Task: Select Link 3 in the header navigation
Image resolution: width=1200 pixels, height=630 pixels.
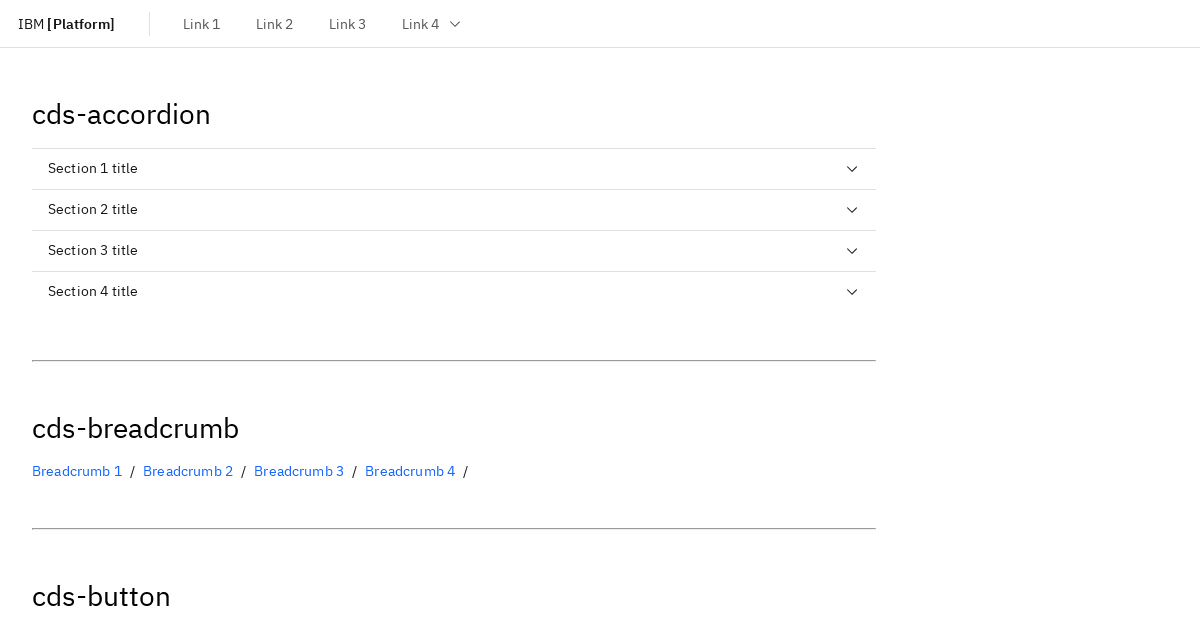Action: tap(347, 23)
